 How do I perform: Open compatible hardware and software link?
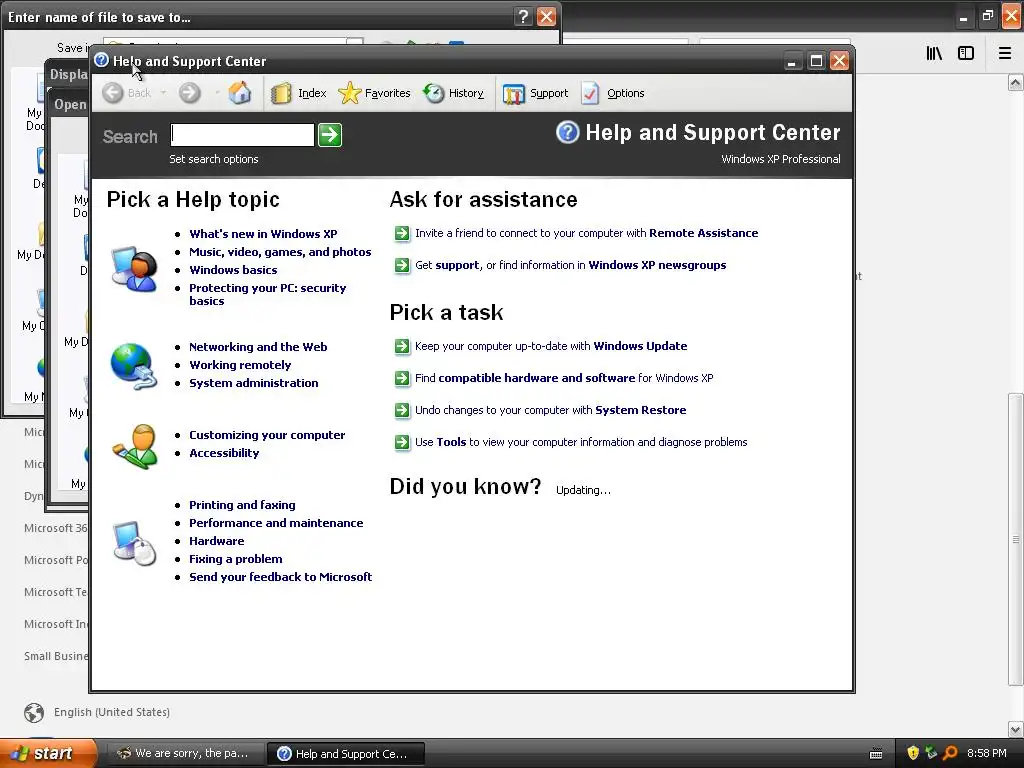(536, 378)
